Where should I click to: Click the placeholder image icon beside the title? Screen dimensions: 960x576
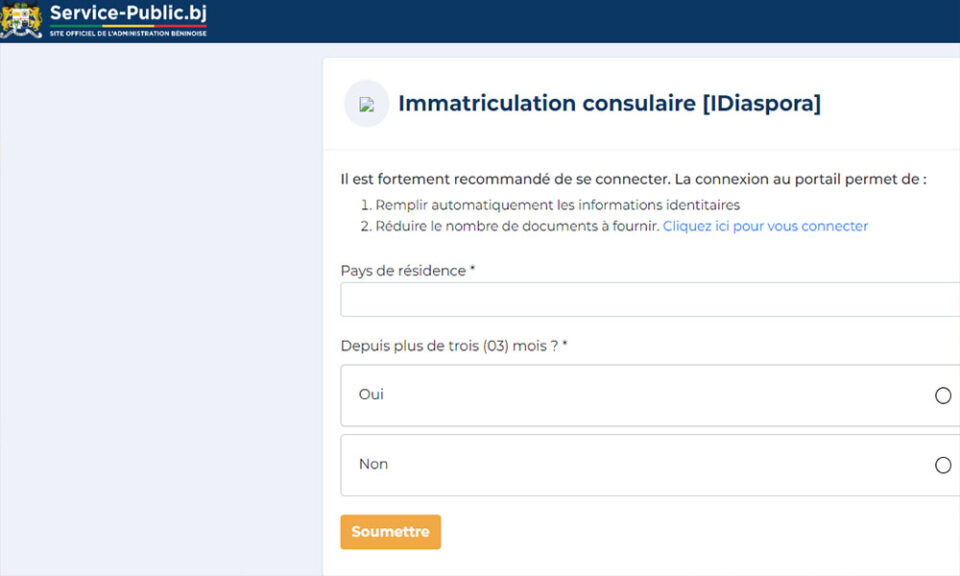(x=366, y=103)
